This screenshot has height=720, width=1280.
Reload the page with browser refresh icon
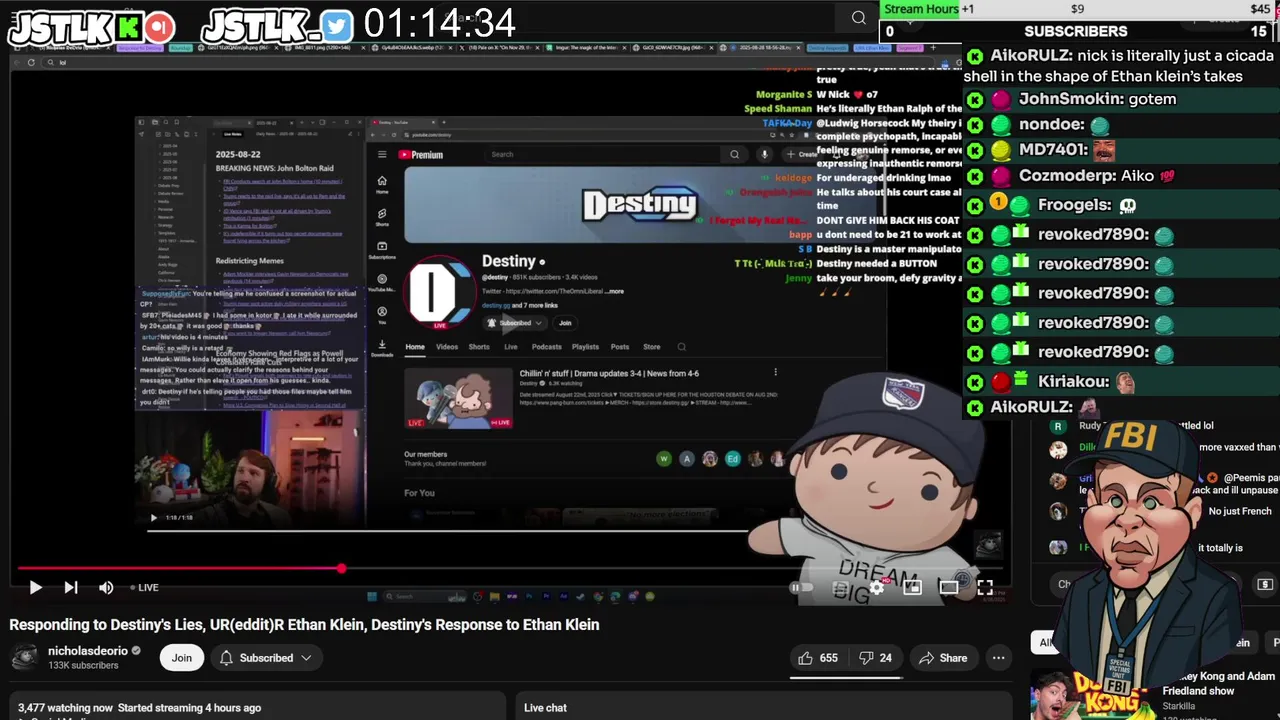32,62
